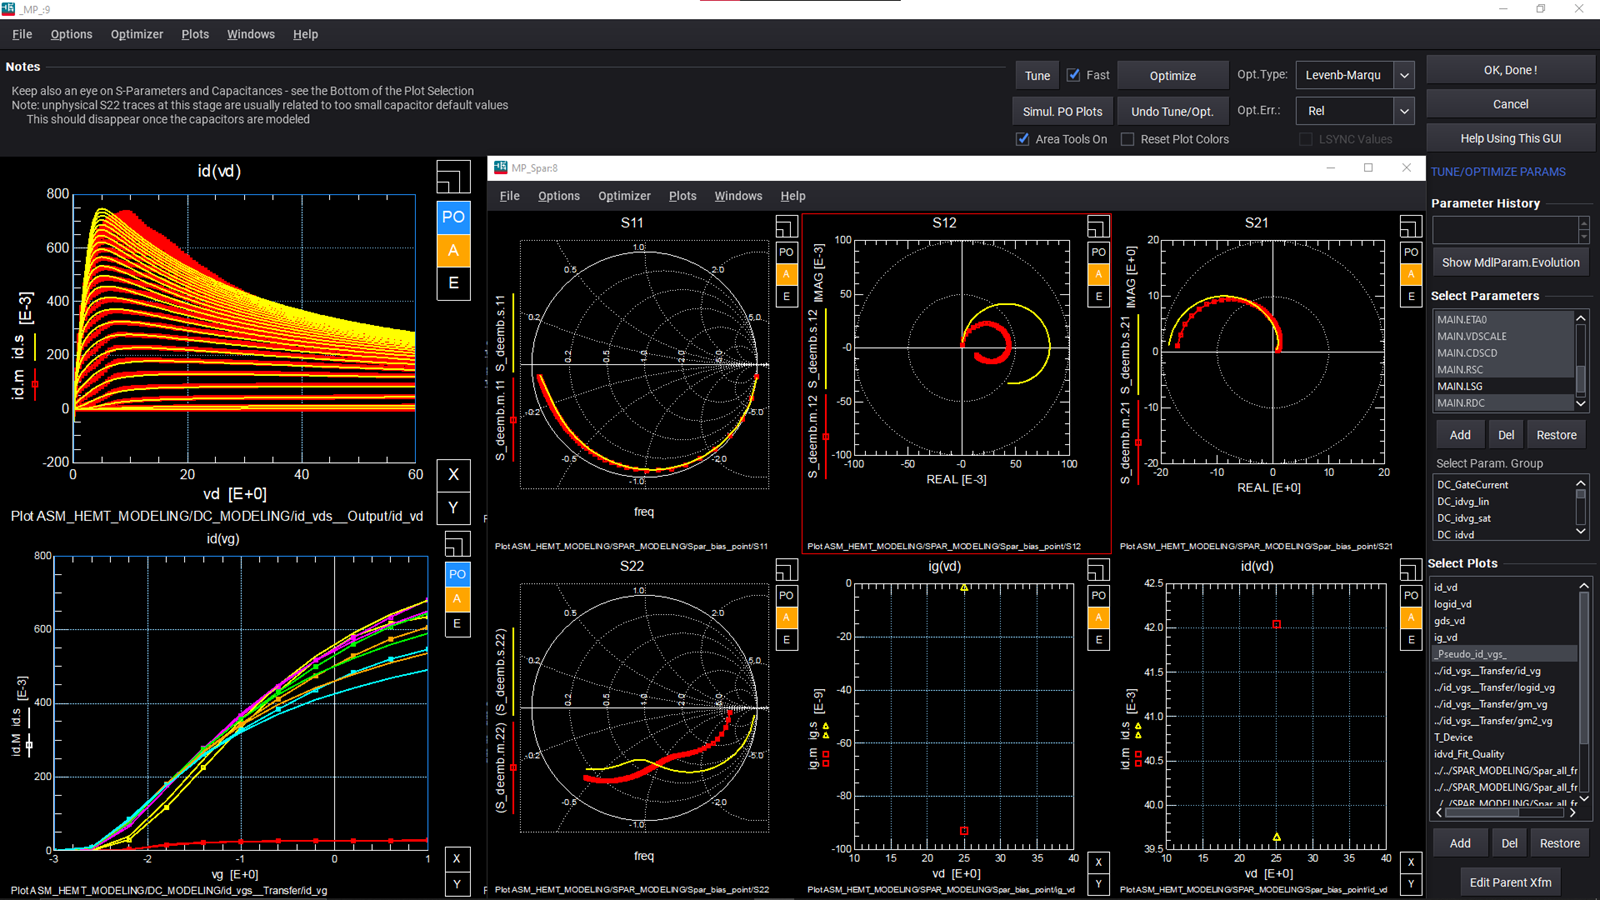Open the Plots menu in the MP_Spar window
1600x900 pixels.
click(682, 195)
